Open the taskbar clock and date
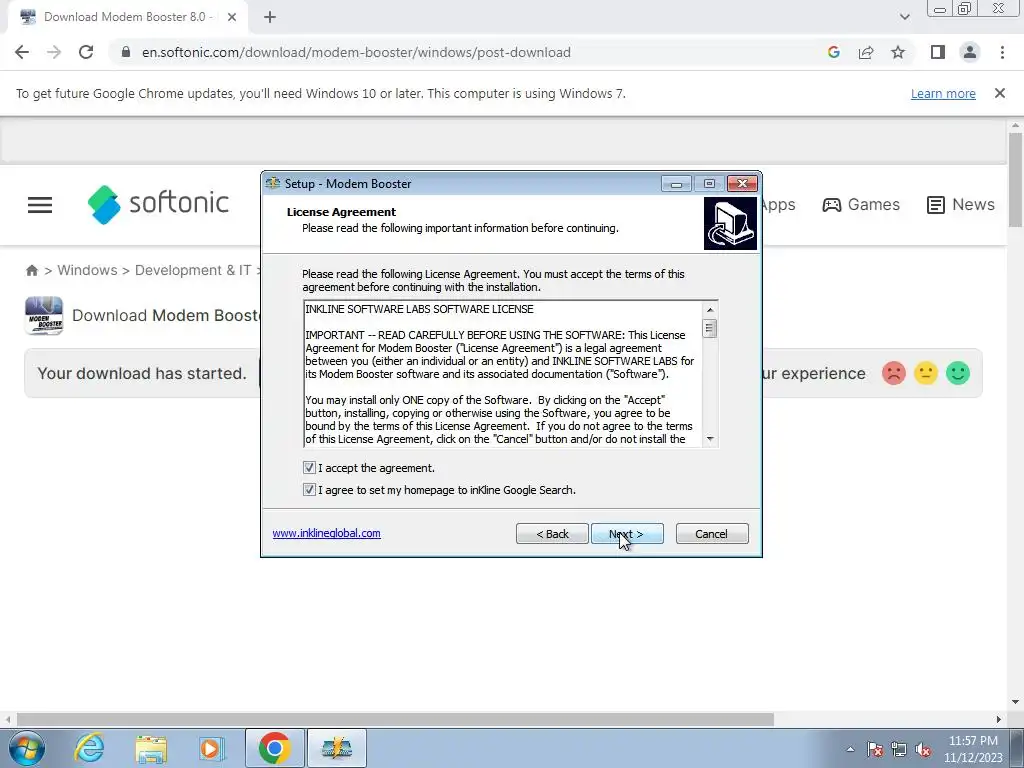The image size is (1024, 768). click(x=973, y=749)
